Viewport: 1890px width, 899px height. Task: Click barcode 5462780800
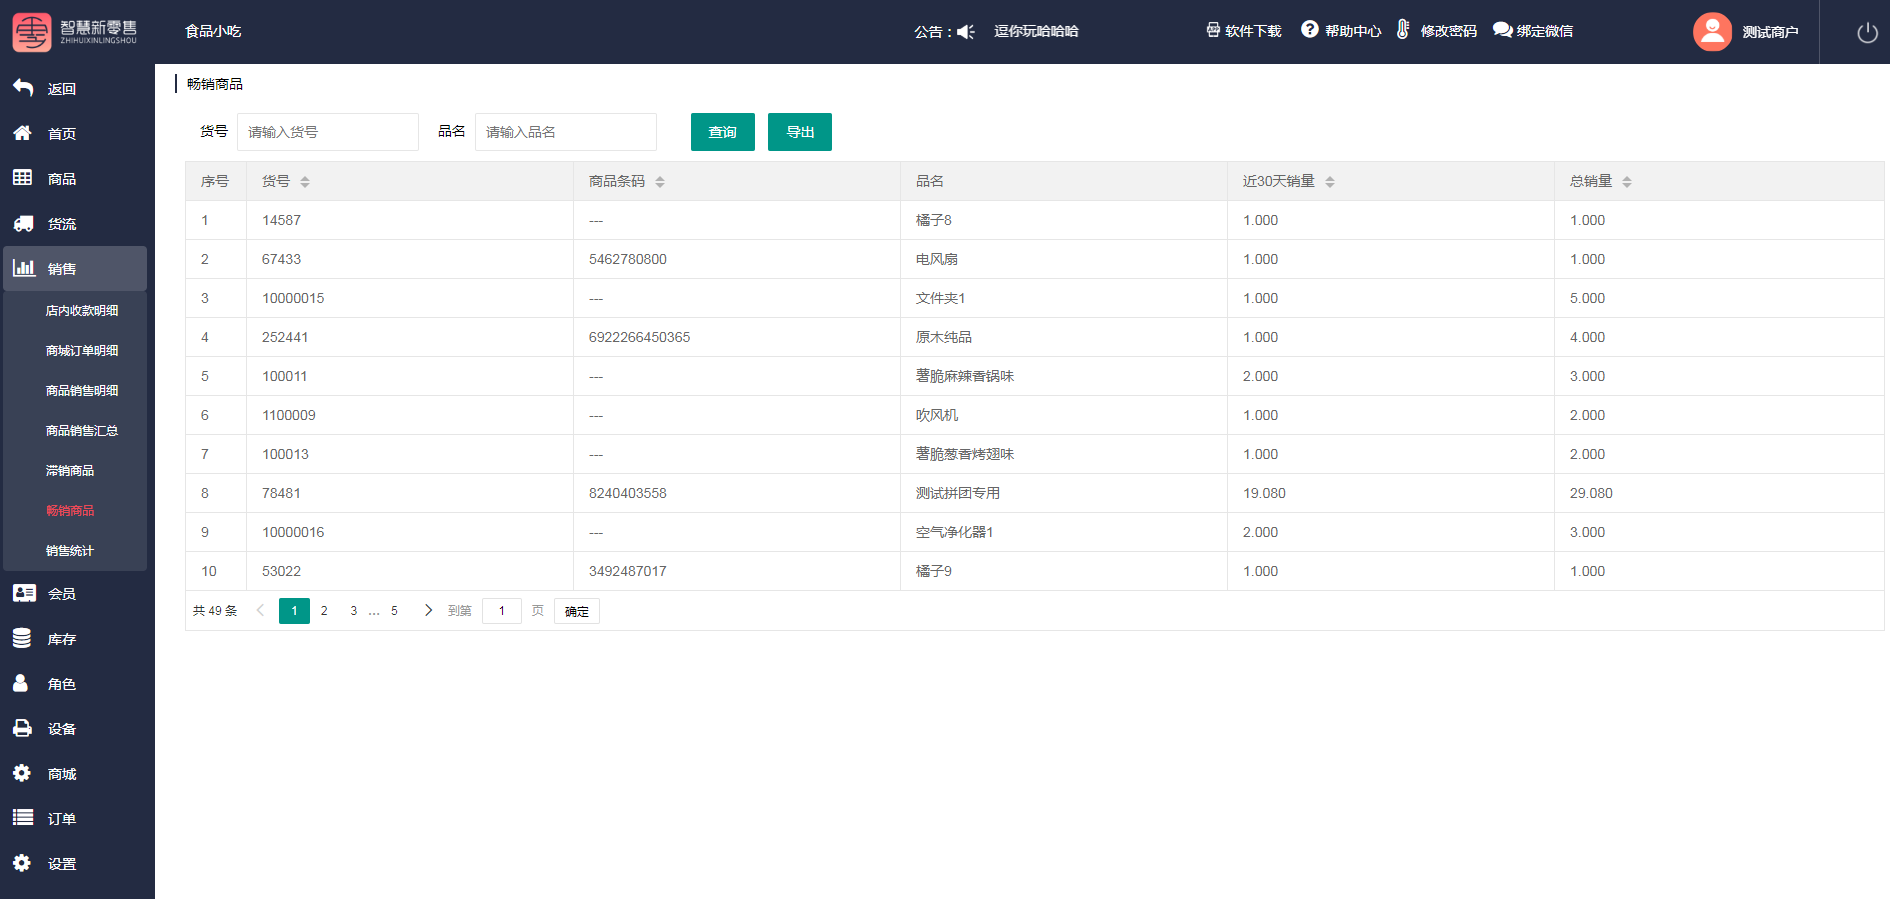point(628,259)
